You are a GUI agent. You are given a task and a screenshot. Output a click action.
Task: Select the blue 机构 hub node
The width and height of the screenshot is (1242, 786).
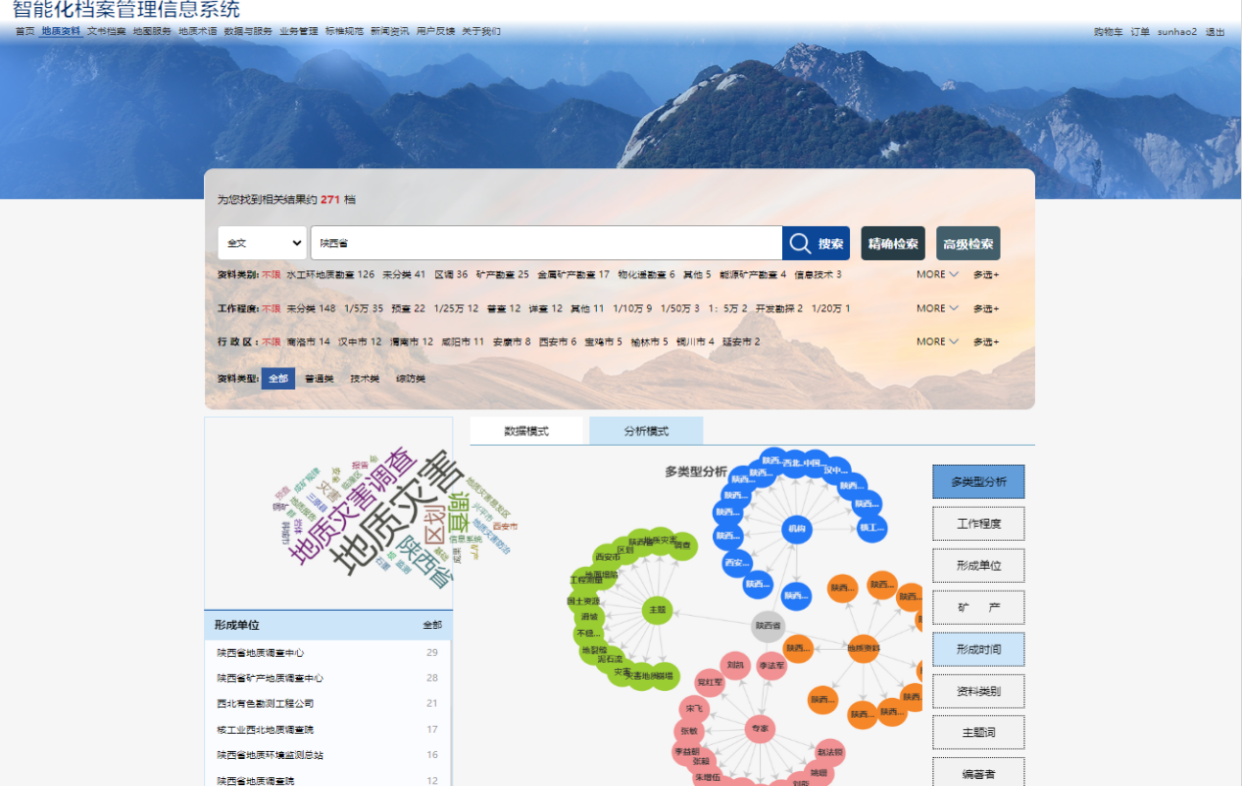[x=796, y=527]
